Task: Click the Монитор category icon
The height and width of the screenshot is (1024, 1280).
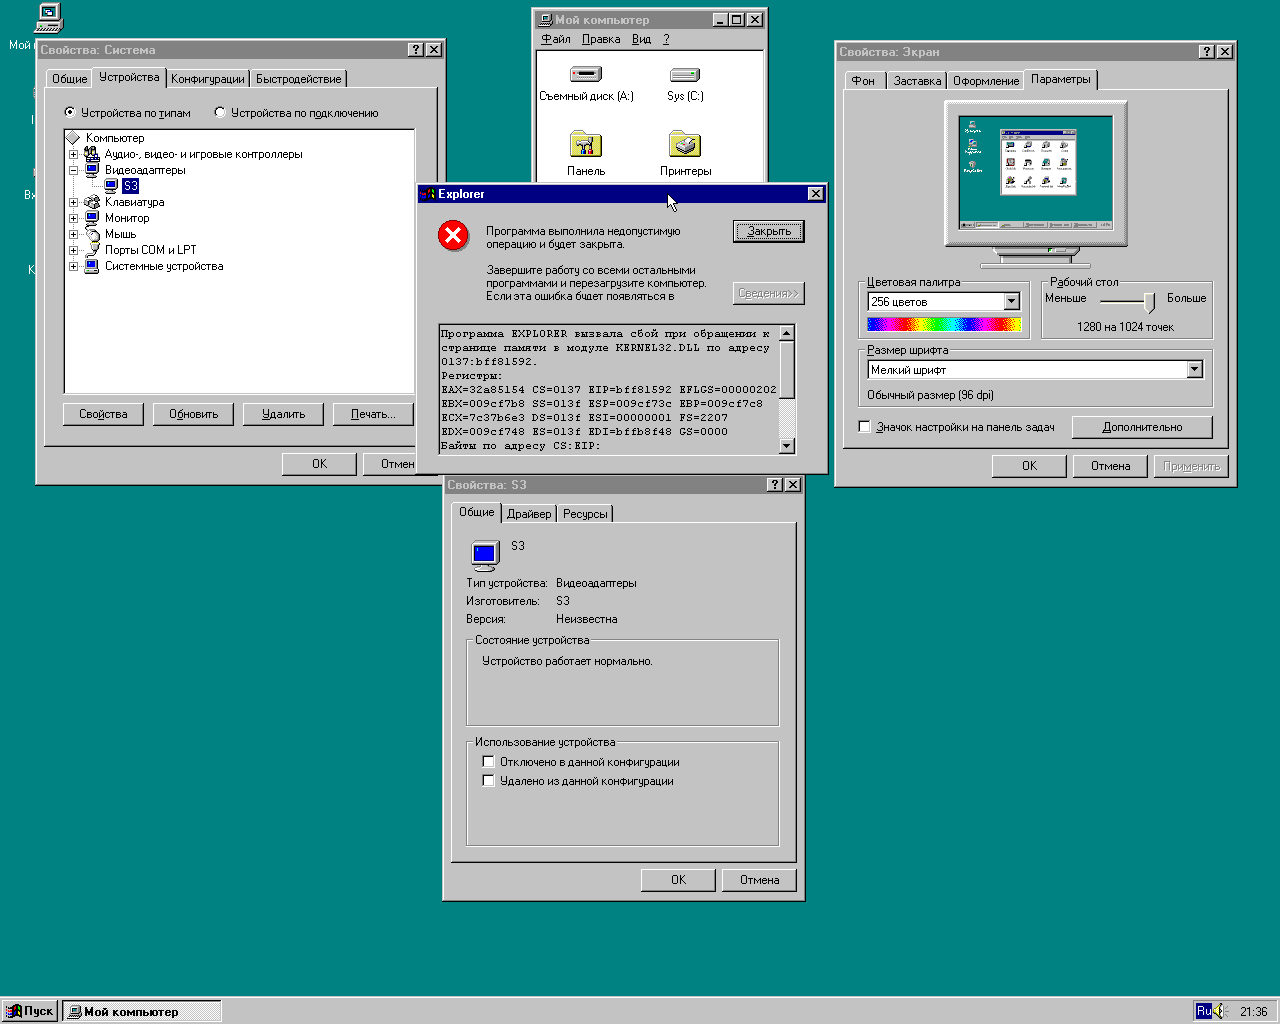Action: (92, 218)
